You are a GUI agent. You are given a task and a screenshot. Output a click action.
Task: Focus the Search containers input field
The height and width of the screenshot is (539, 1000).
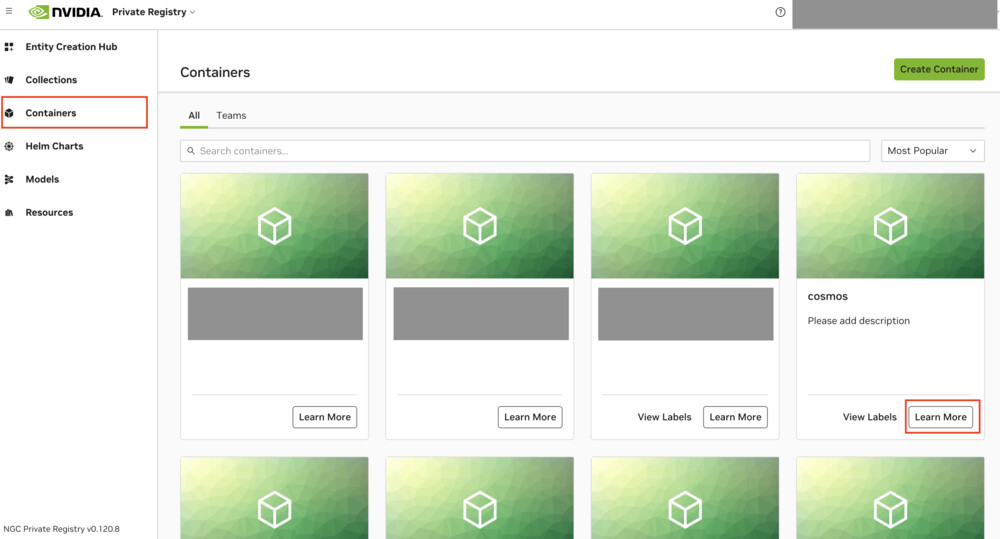525,151
